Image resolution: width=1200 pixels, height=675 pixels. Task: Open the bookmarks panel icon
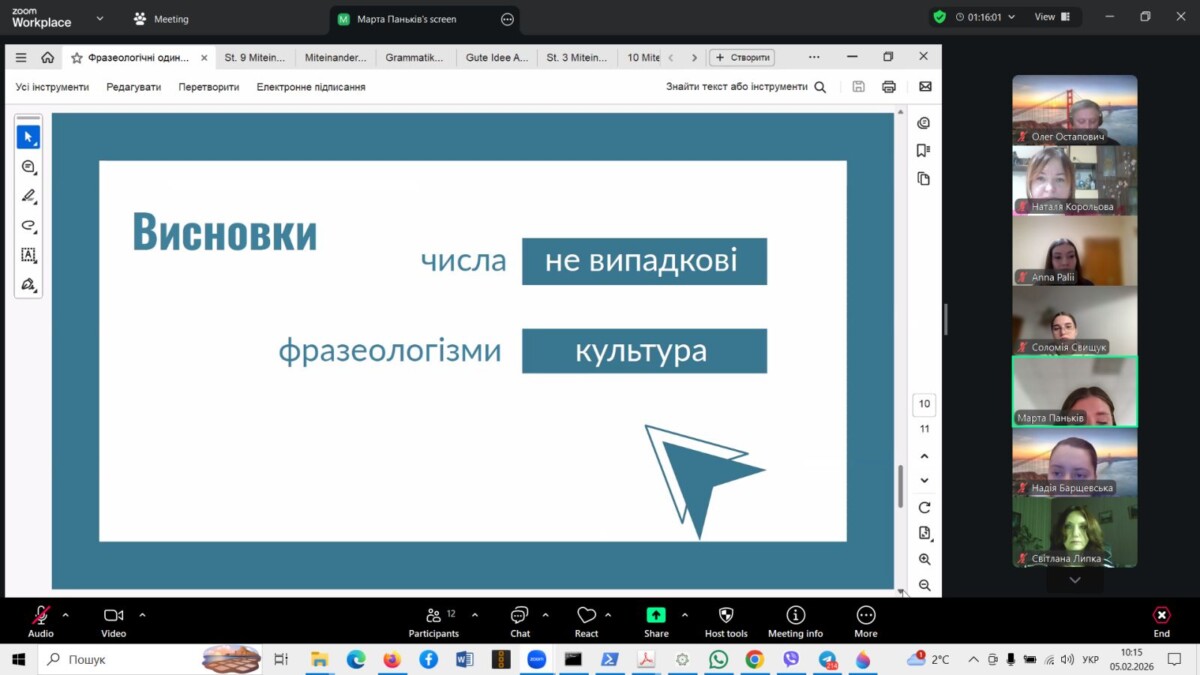point(923,151)
